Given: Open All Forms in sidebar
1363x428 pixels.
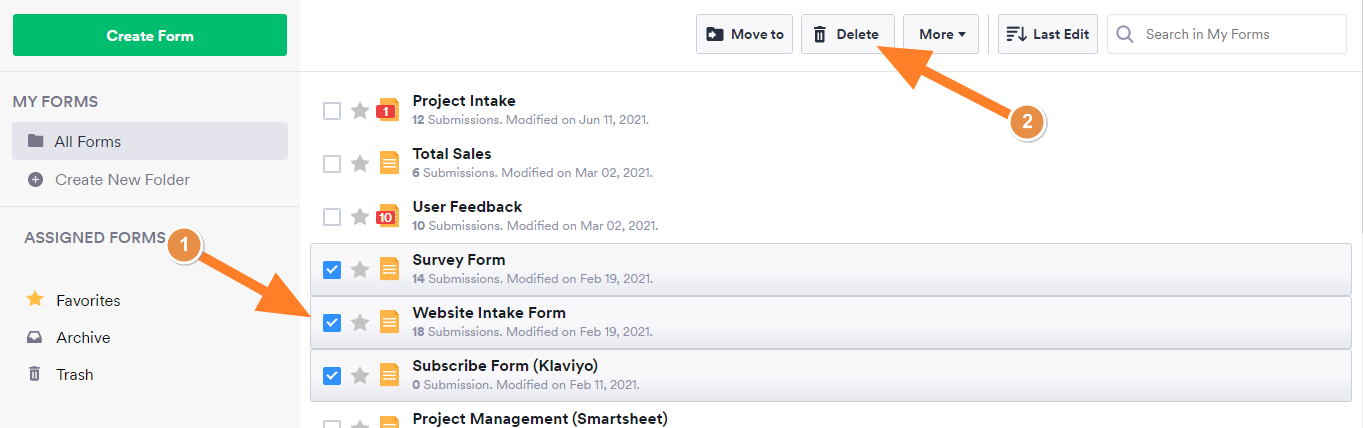Looking at the screenshot, I should (x=88, y=142).
